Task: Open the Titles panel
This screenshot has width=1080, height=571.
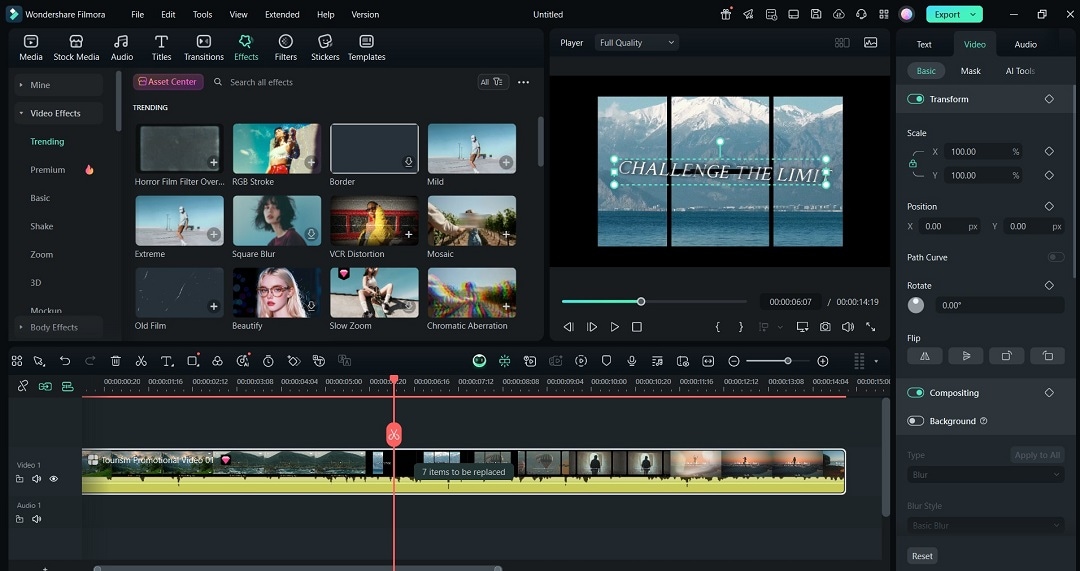Action: tap(161, 48)
